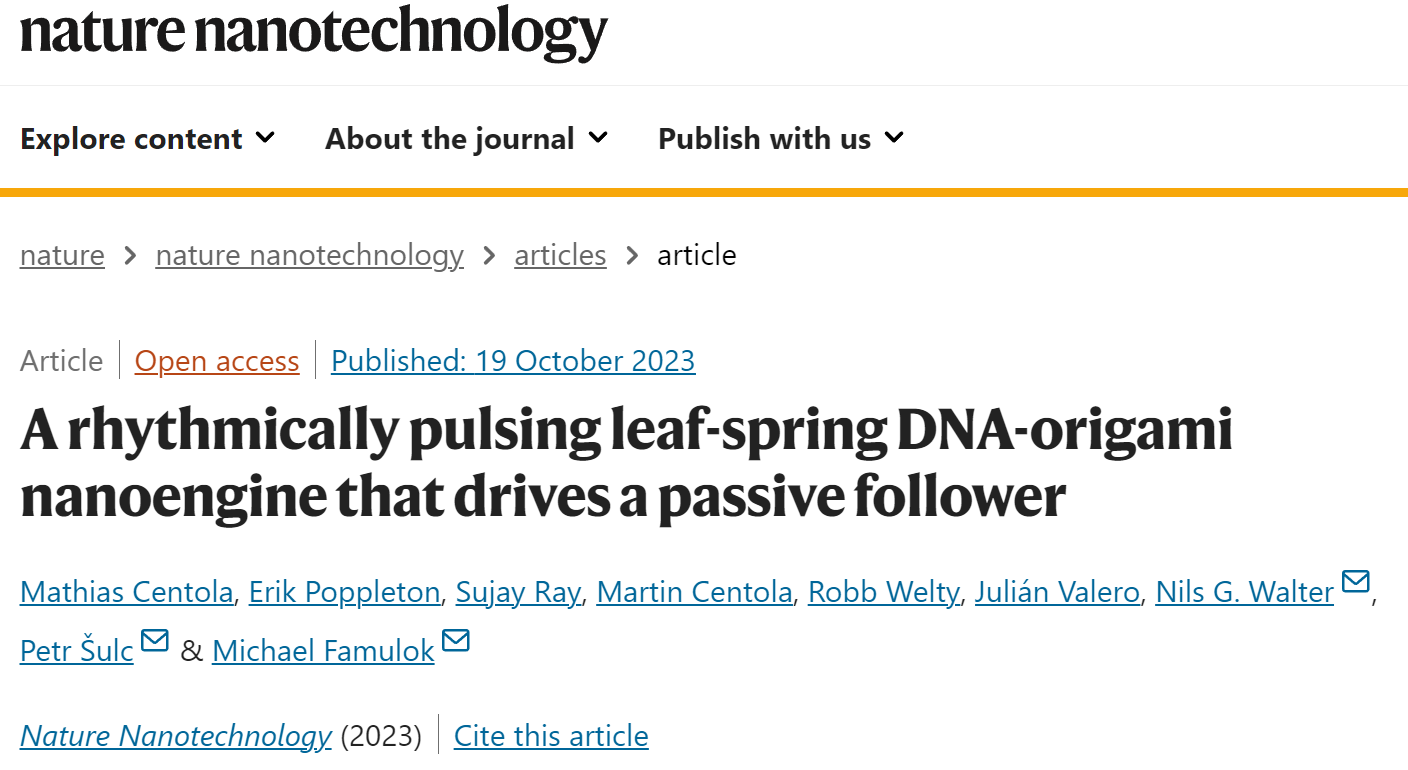Navigate to the articles breadcrumb
The width and height of the screenshot is (1408, 770).
[560, 255]
